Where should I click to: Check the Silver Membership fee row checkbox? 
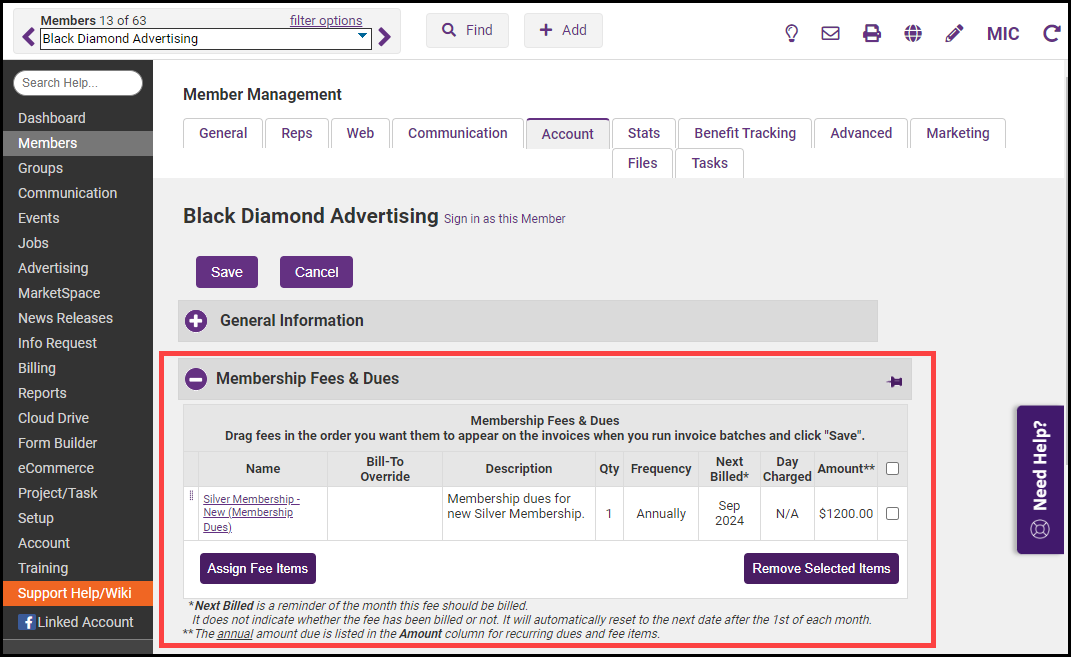click(x=892, y=514)
